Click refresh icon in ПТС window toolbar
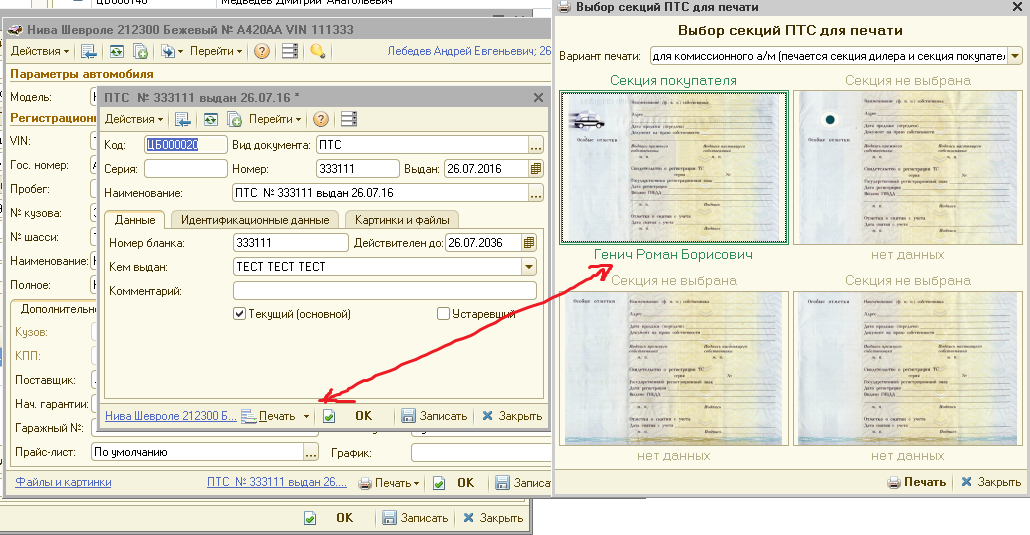Screen dimensions: 1030x535 210,119
